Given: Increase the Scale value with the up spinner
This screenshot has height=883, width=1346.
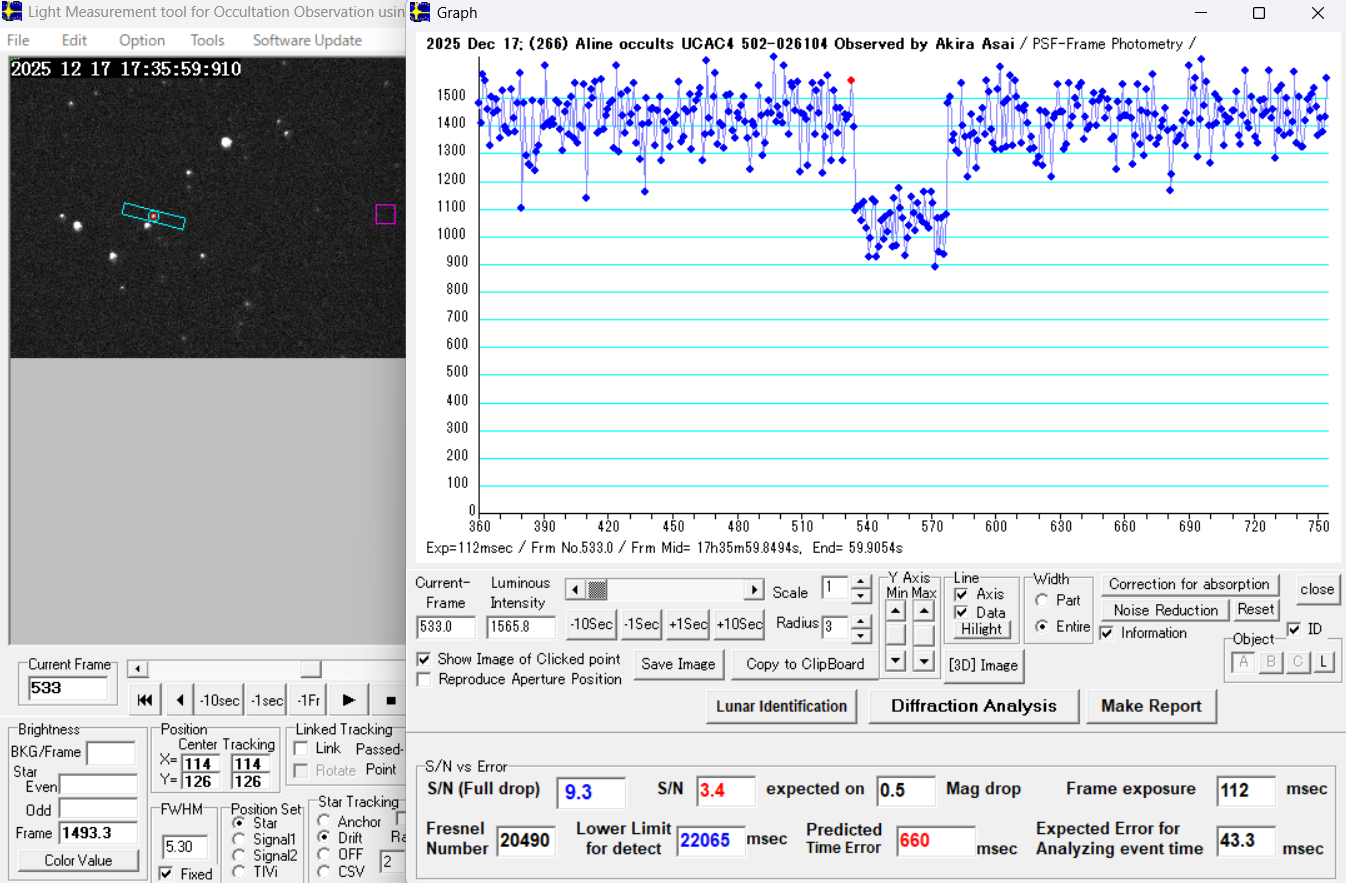Looking at the screenshot, I should point(860,581).
